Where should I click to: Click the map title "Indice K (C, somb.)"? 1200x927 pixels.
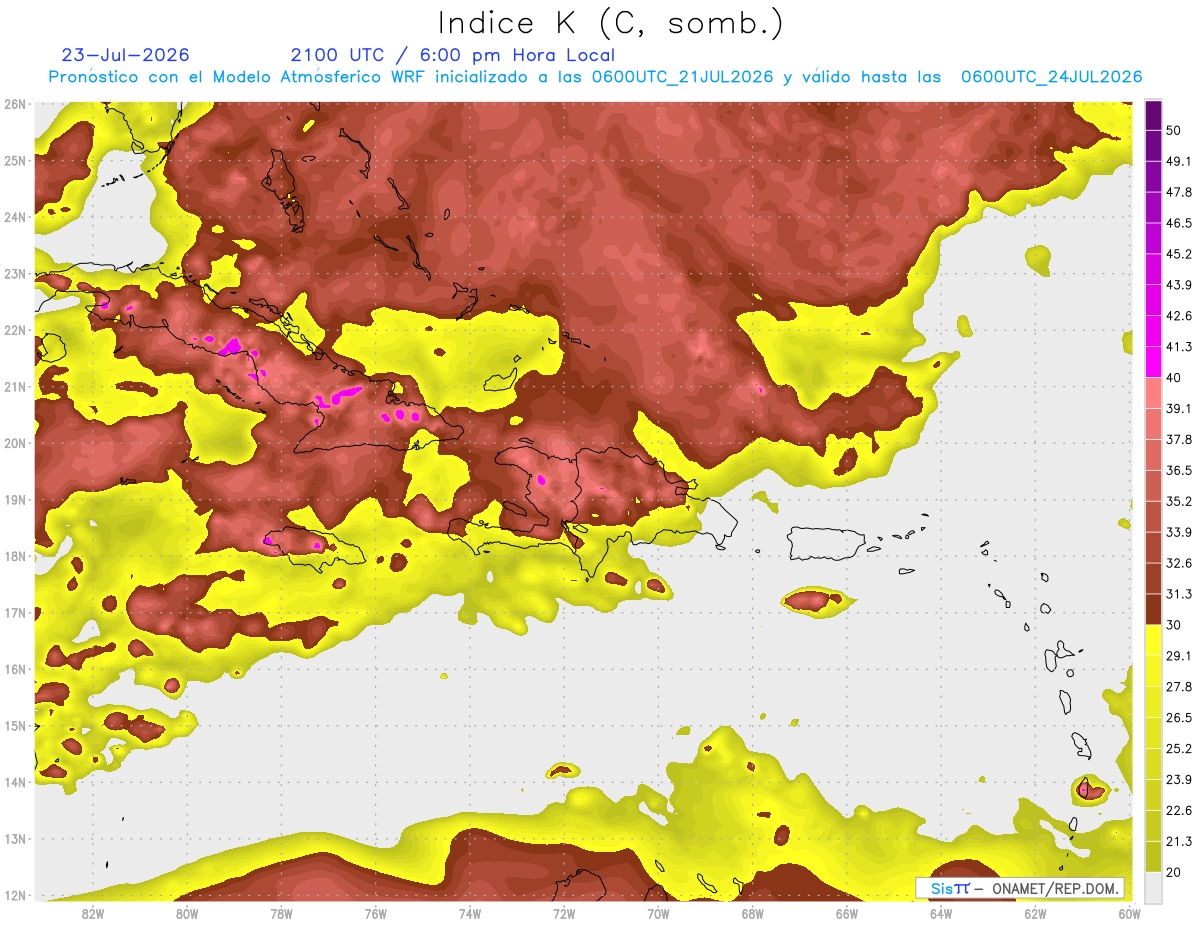(x=611, y=22)
